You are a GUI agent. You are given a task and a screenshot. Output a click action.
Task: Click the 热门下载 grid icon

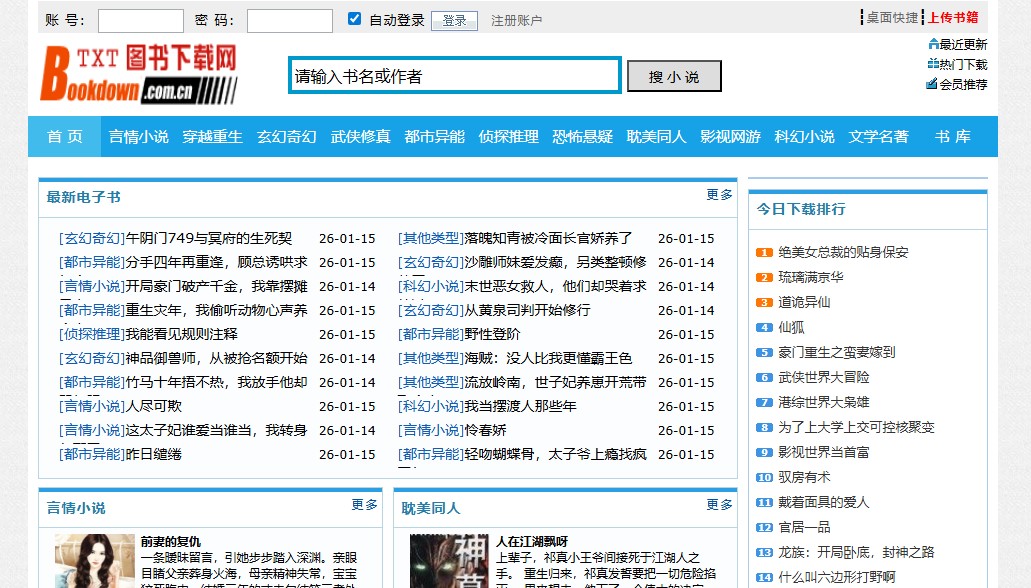click(932, 63)
